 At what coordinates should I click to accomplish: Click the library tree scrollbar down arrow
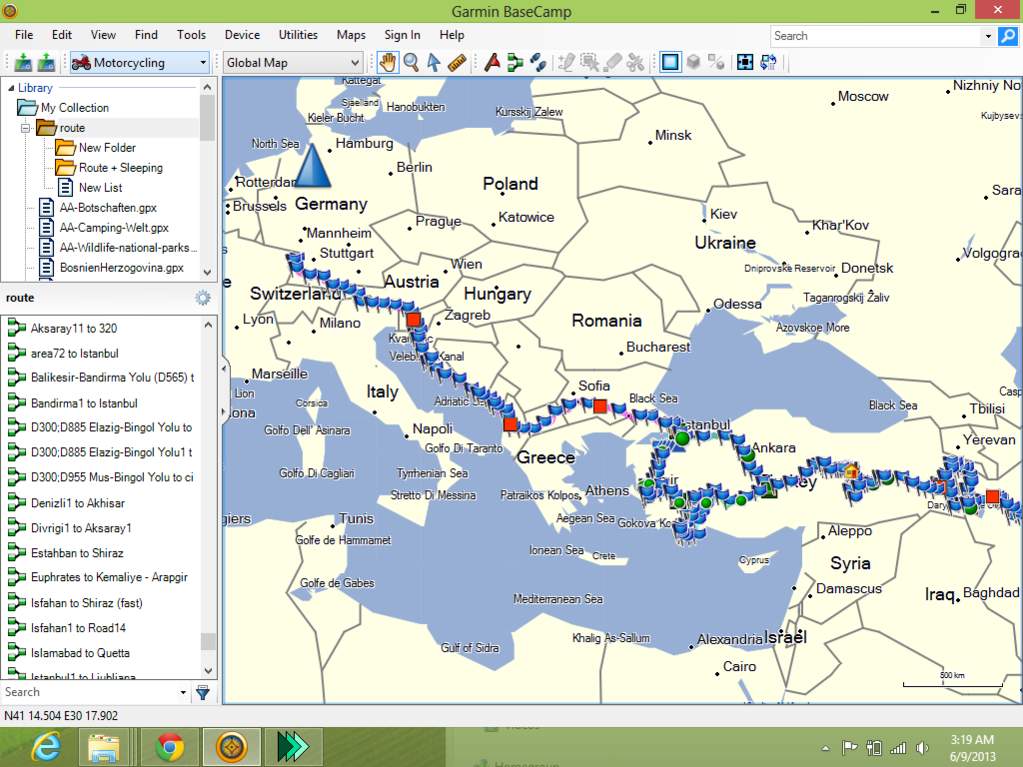tap(207, 273)
